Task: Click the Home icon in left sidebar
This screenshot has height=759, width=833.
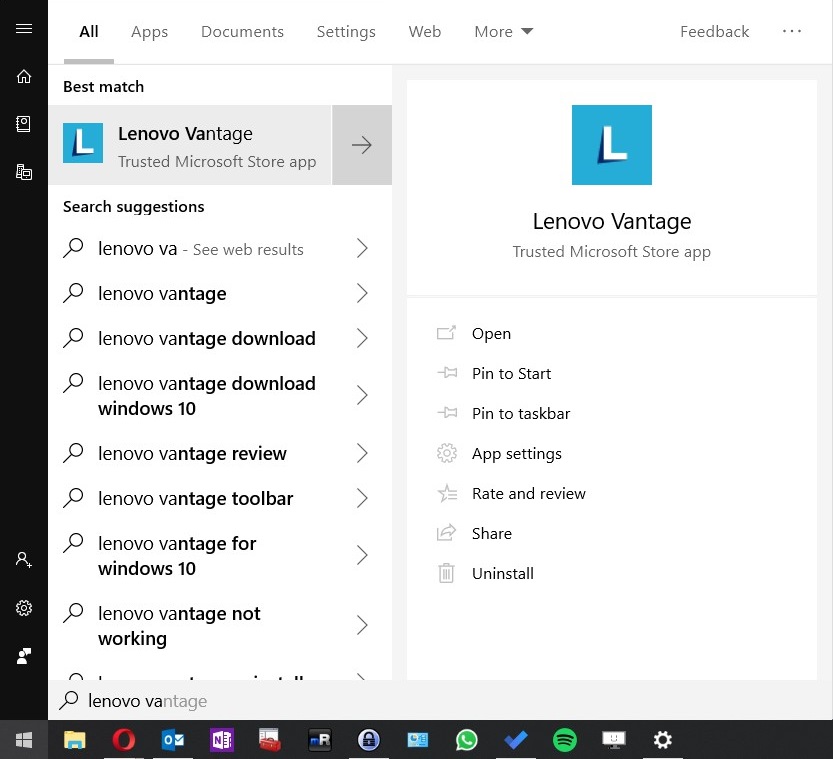Action: pyautogui.click(x=24, y=77)
